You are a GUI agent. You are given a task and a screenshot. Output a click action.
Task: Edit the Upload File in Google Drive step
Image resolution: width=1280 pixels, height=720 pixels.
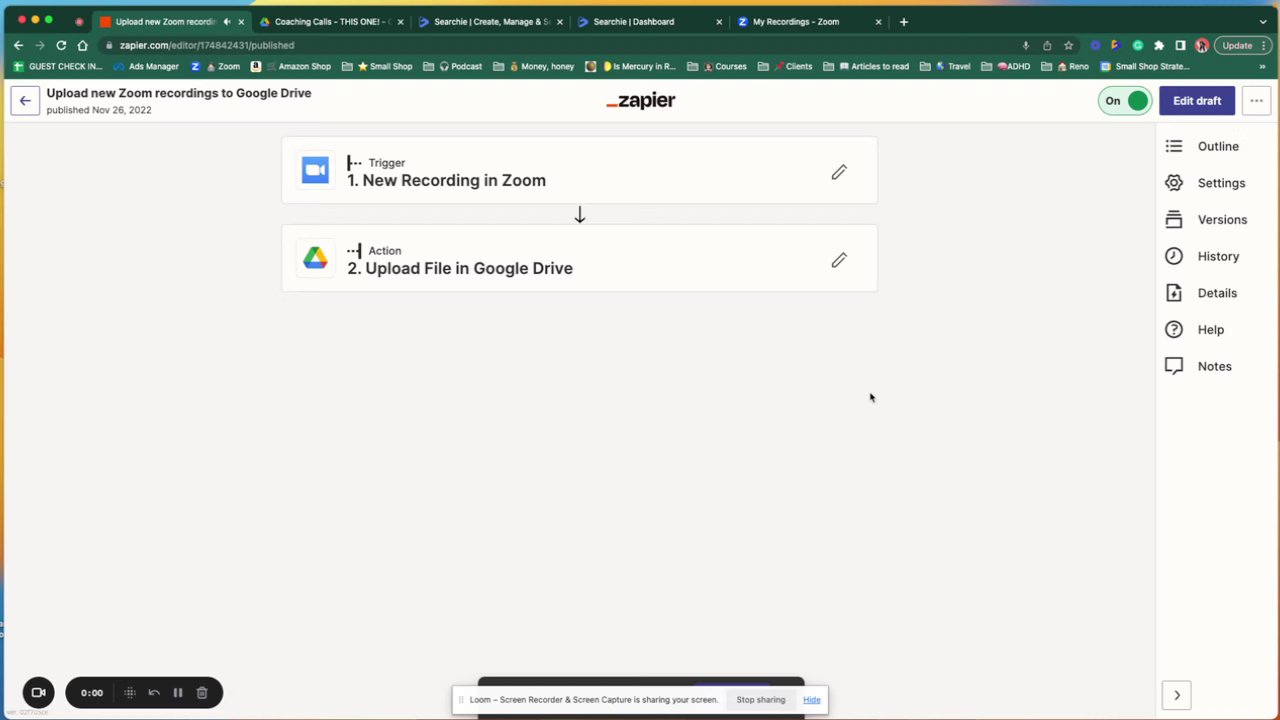(x=839, y=260)
